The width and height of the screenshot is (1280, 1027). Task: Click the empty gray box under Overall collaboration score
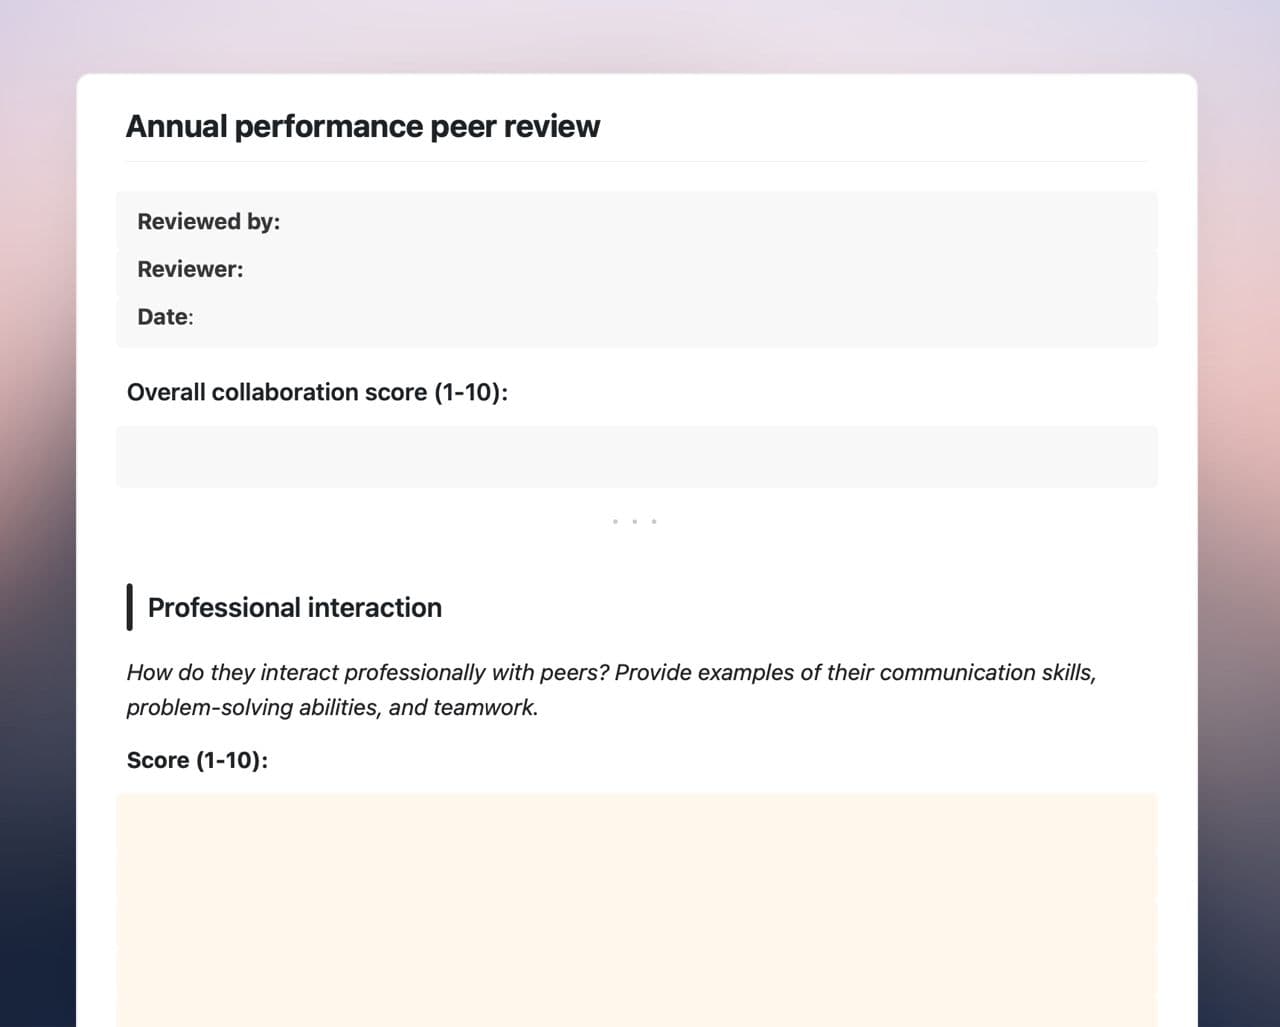point(636,457)
